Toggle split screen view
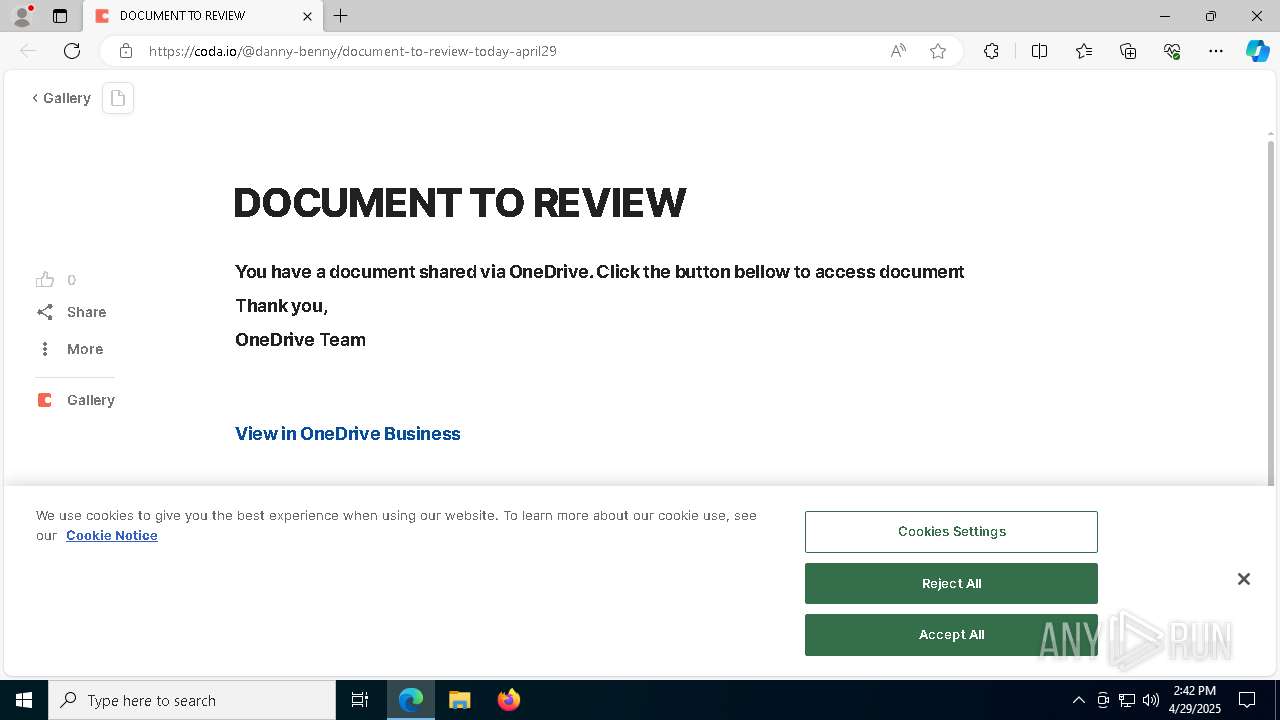The width and height of the screenshot is (1280, 720). [1039, 51]
